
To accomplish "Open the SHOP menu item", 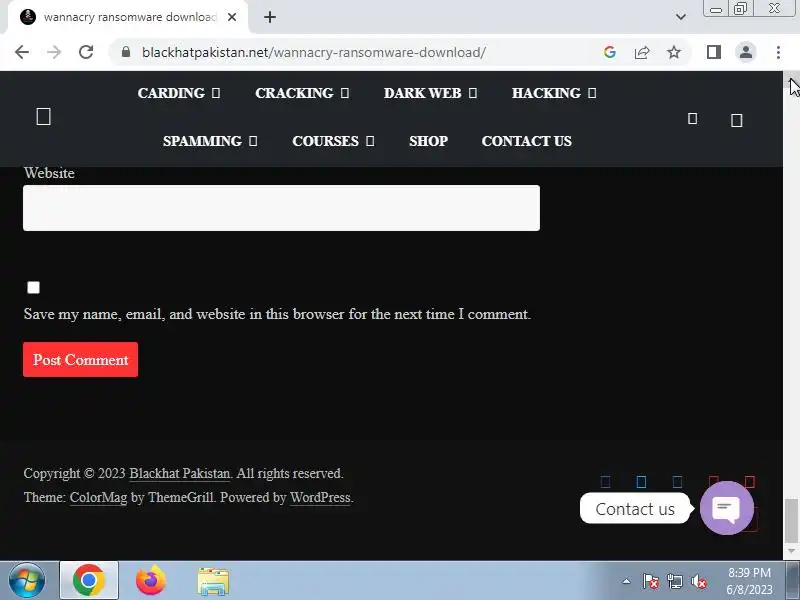I will (429, 141).
